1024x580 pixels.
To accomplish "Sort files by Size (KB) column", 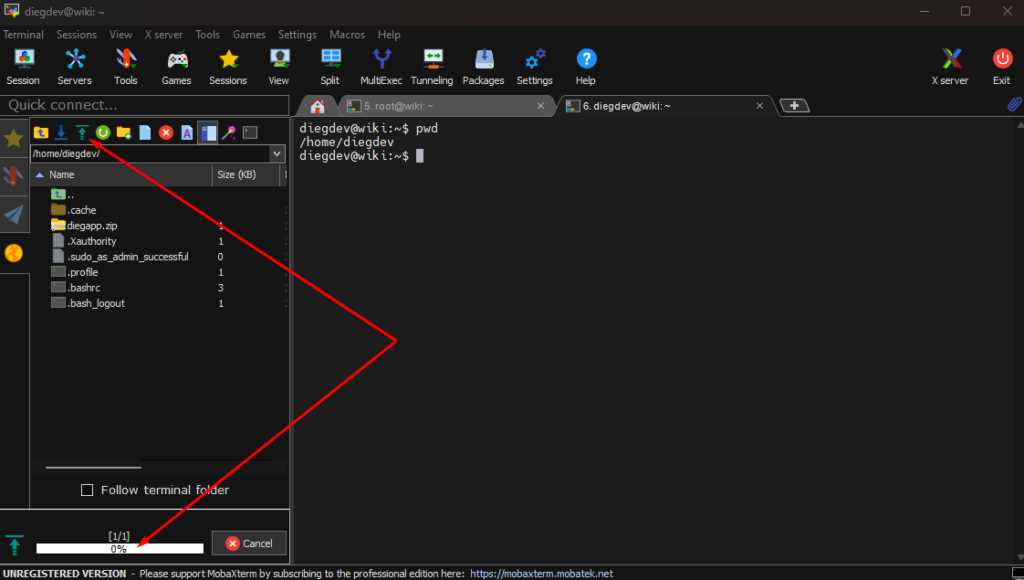I will pos(246,175).
